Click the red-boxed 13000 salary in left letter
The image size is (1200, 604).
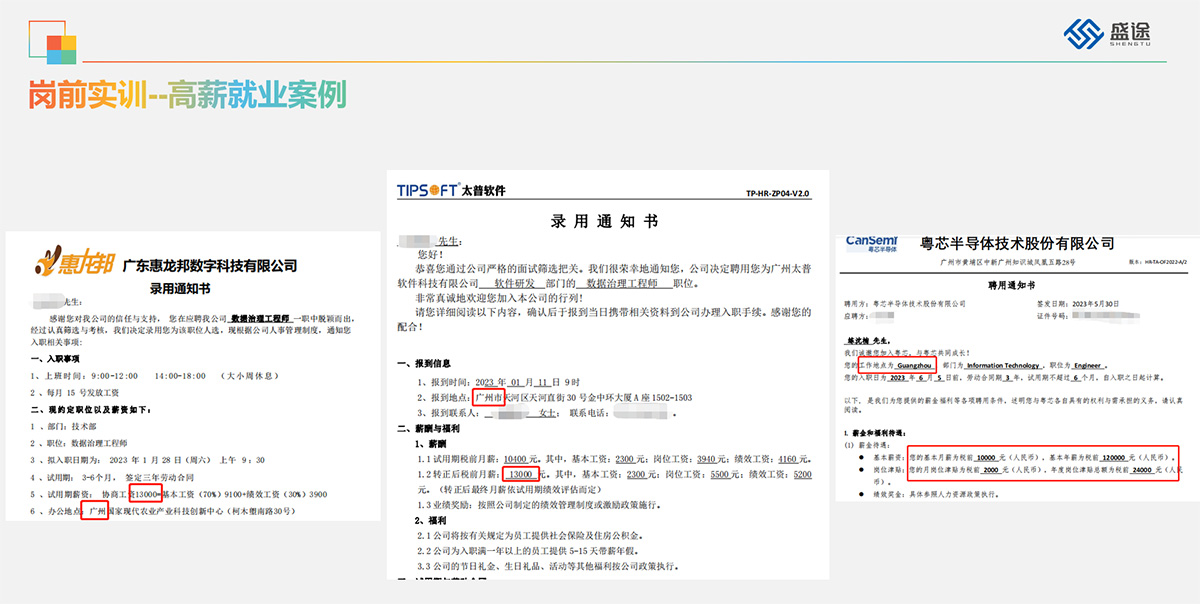click(x=145, y=493)
